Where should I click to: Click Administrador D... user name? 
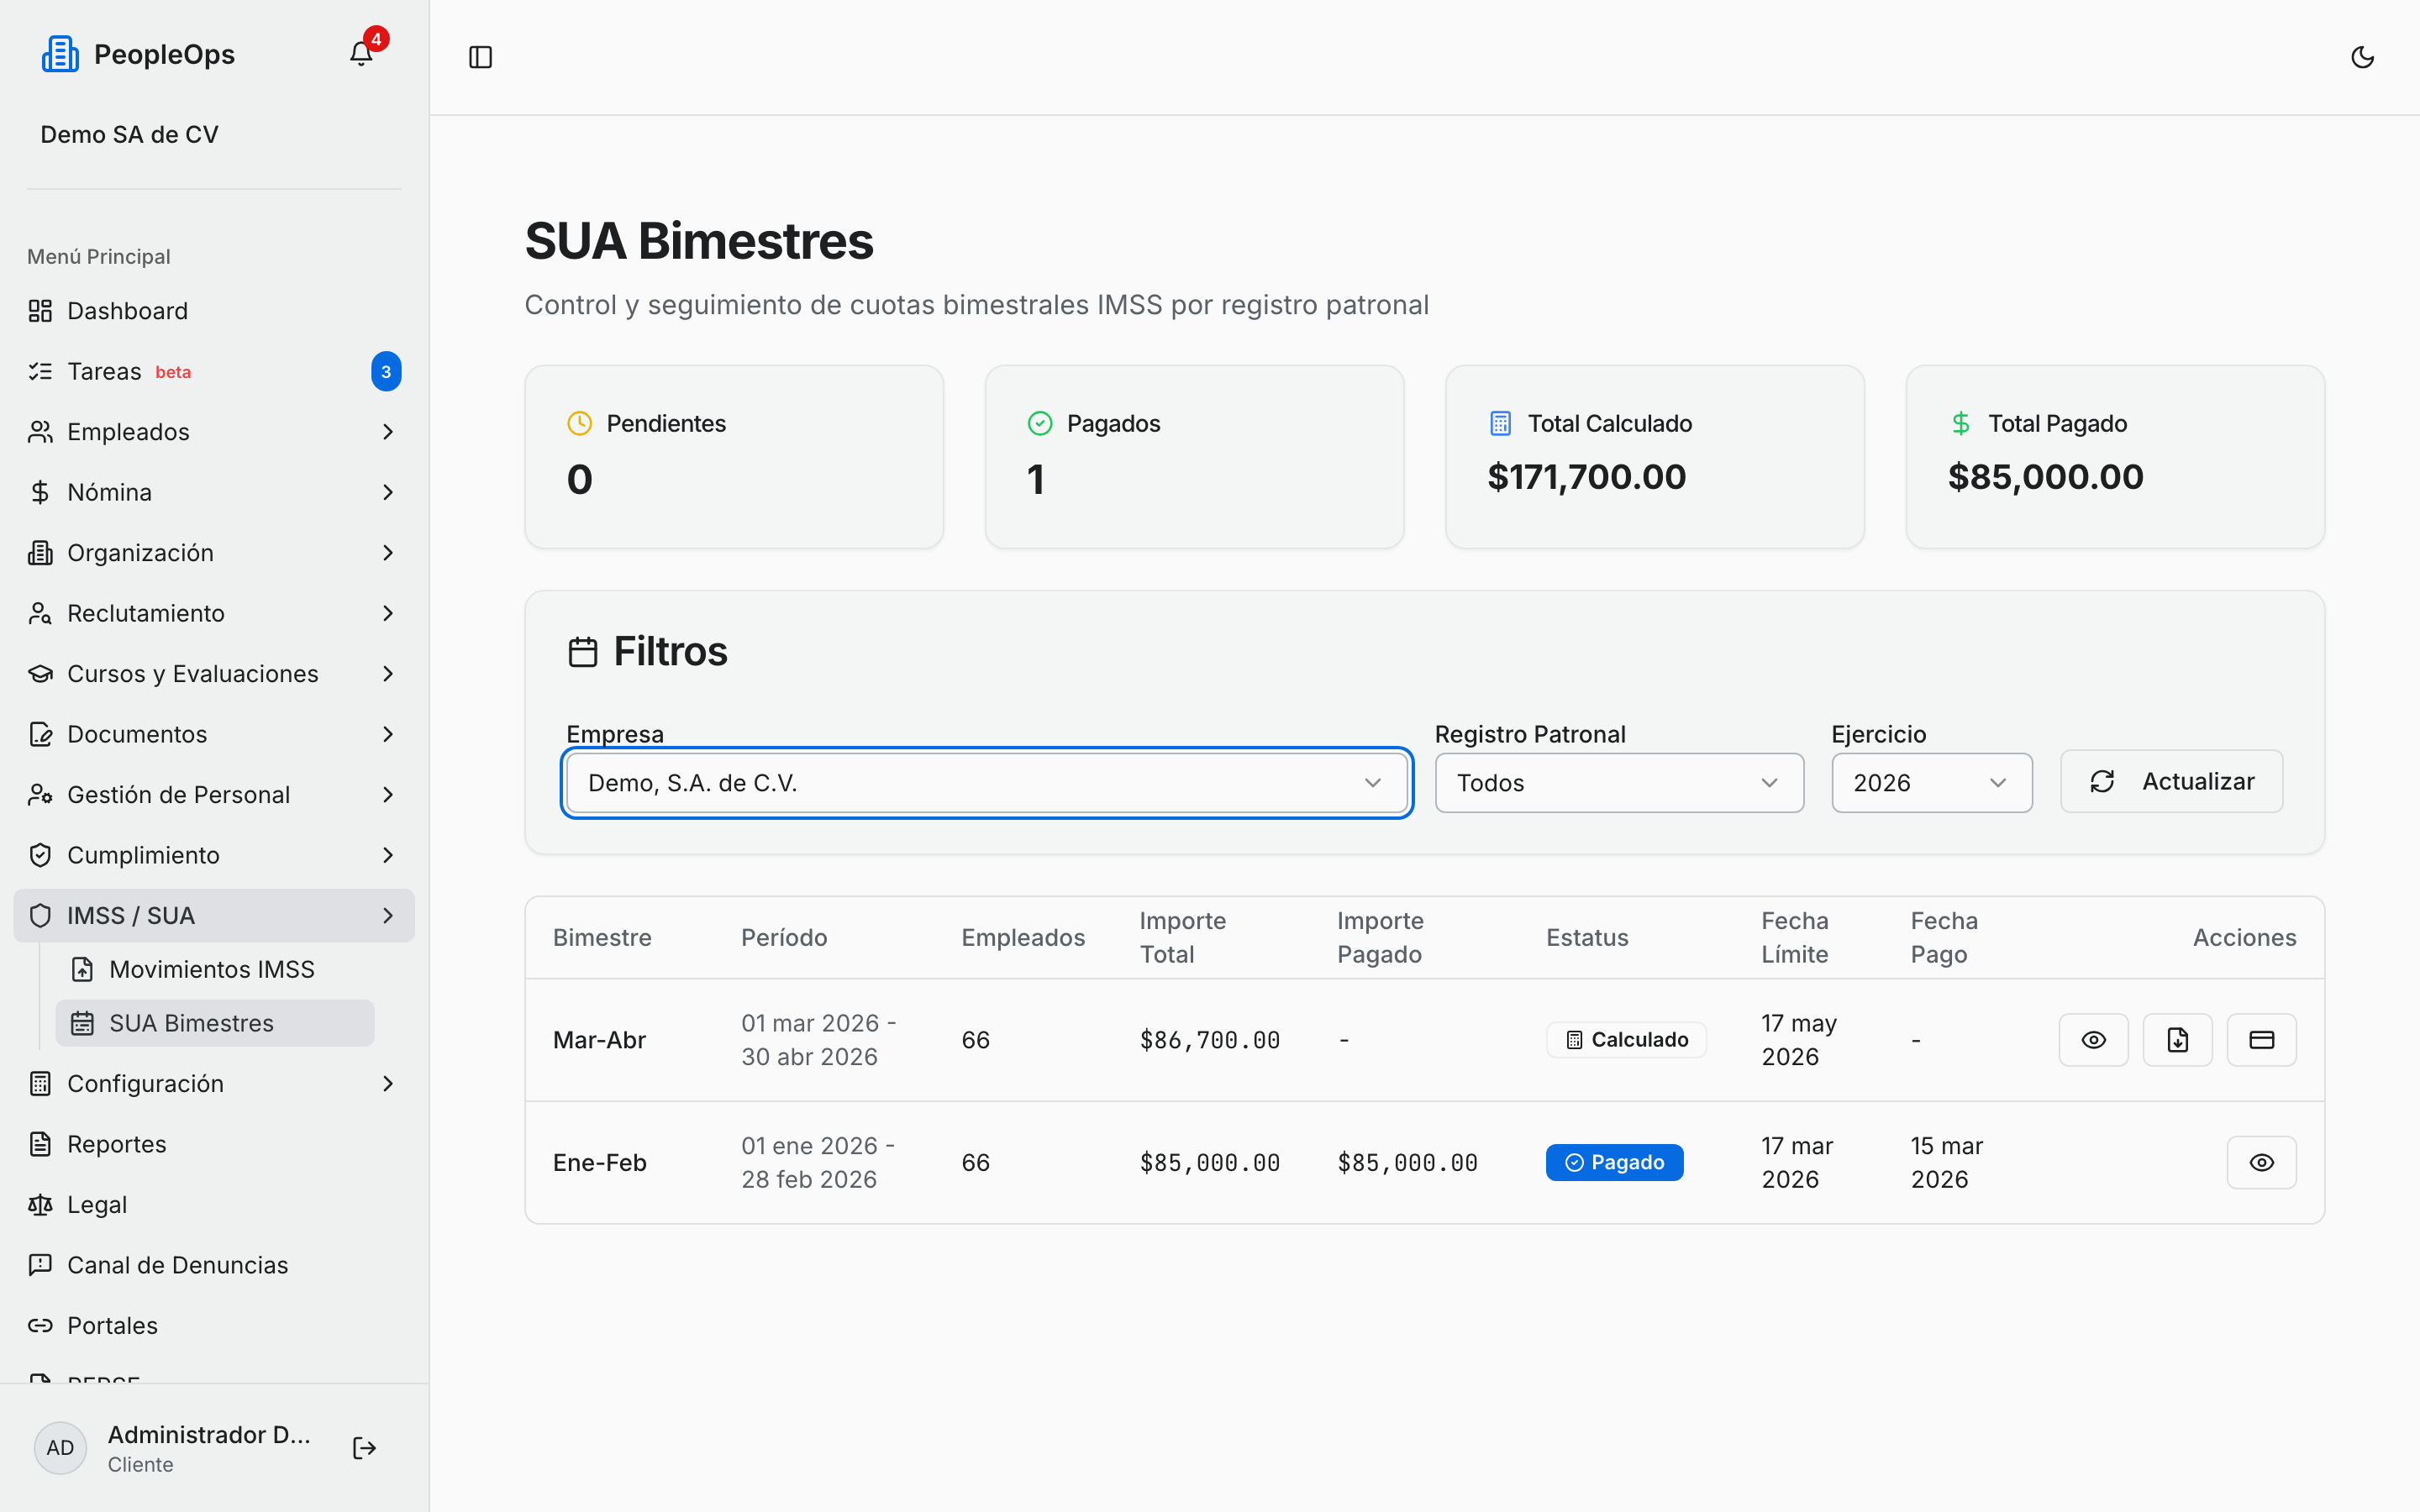coord(209,1434)
